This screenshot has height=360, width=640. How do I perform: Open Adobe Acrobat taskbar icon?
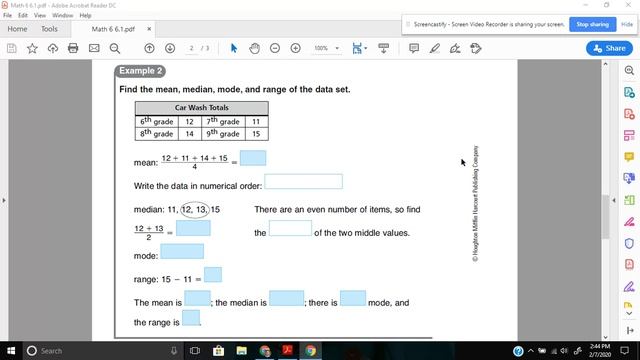[288, 351]
